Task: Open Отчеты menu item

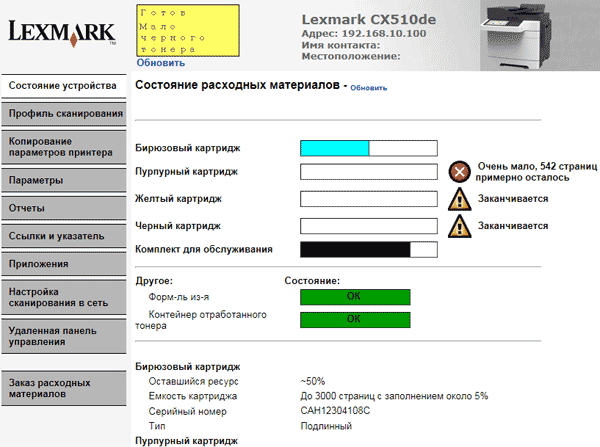Action: (x=64, y=208)
